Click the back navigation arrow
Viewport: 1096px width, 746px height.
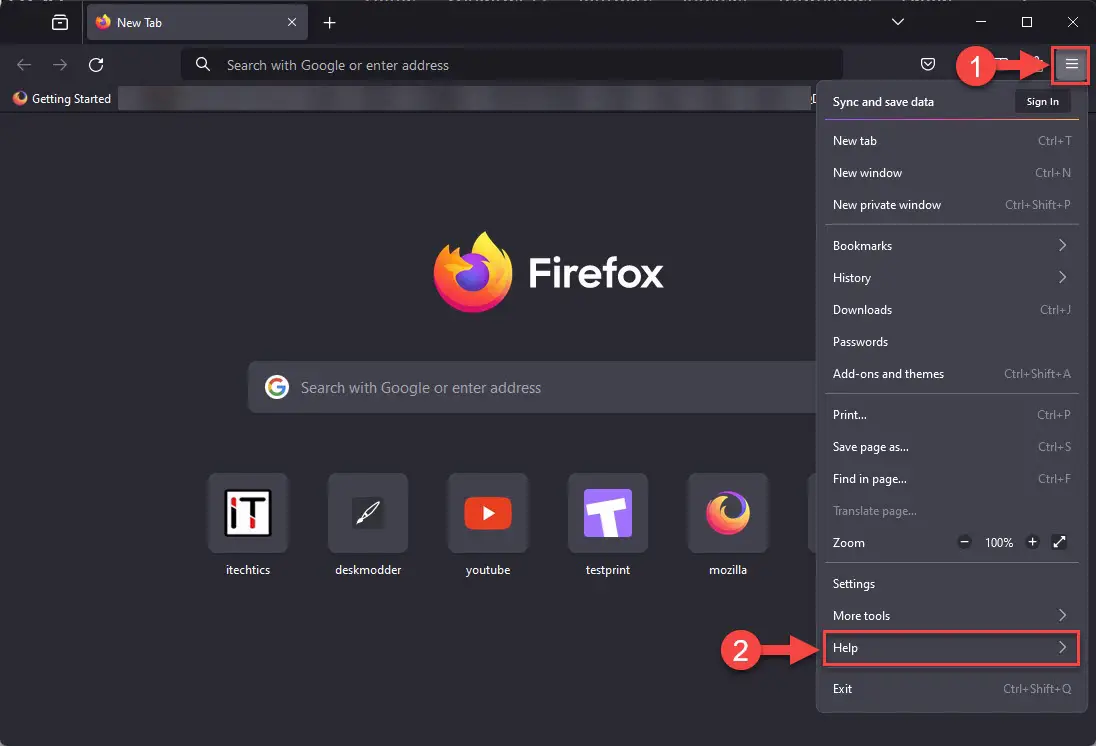click(23, 64)
